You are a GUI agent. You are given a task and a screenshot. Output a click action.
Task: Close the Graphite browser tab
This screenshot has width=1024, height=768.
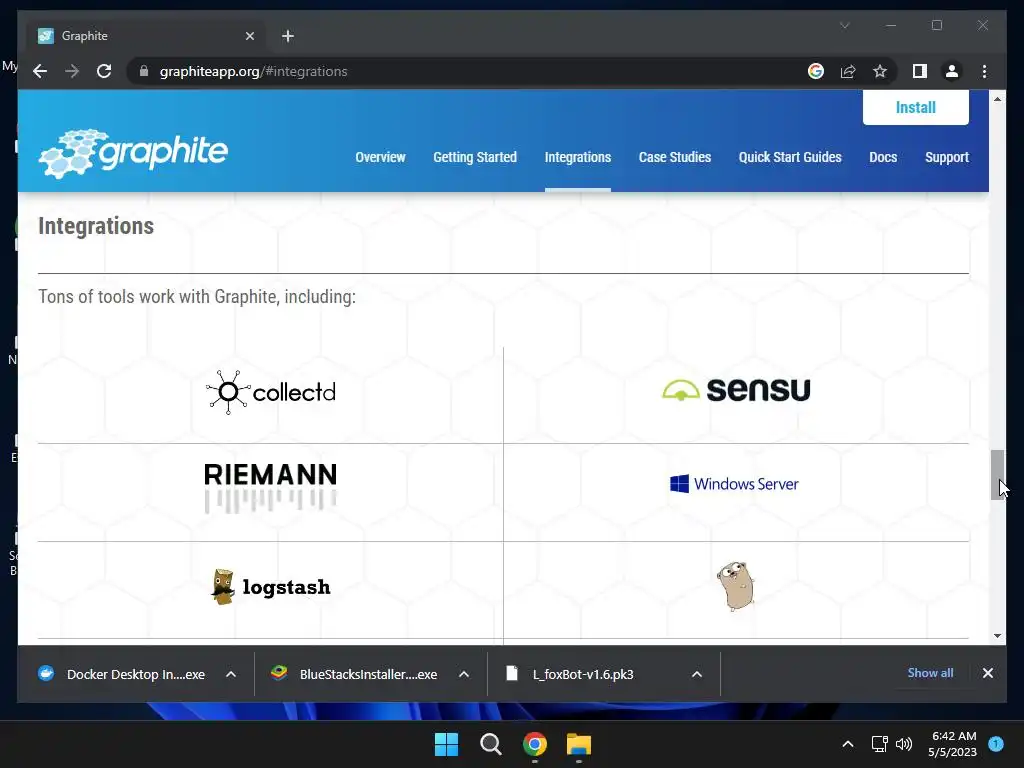tap(249, 36)
